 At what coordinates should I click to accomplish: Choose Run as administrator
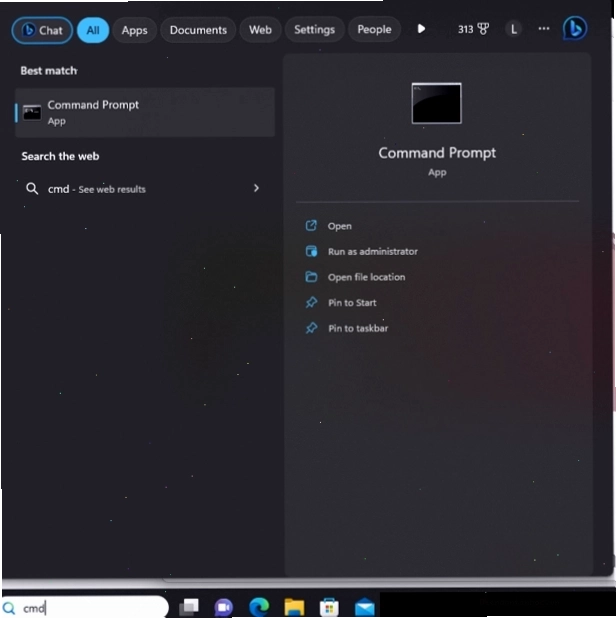pyautogui.click(x=373, y=251)
